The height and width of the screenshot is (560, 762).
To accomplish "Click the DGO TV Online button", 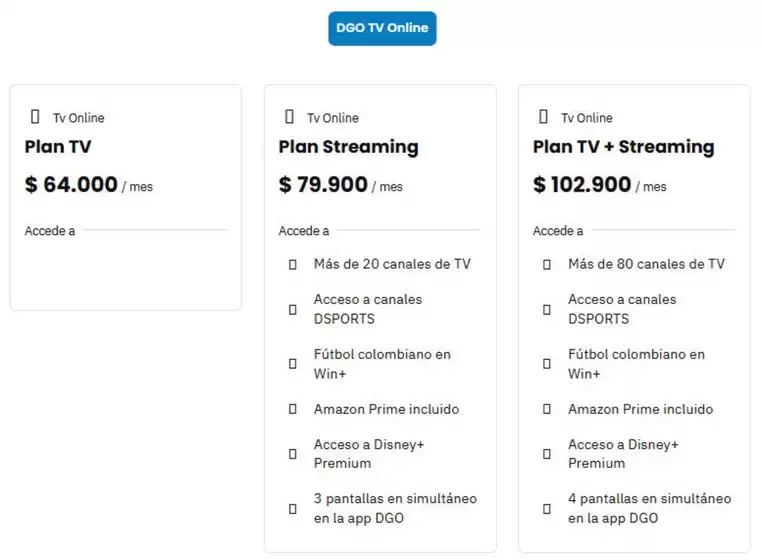I will click(x=382, y=29).
